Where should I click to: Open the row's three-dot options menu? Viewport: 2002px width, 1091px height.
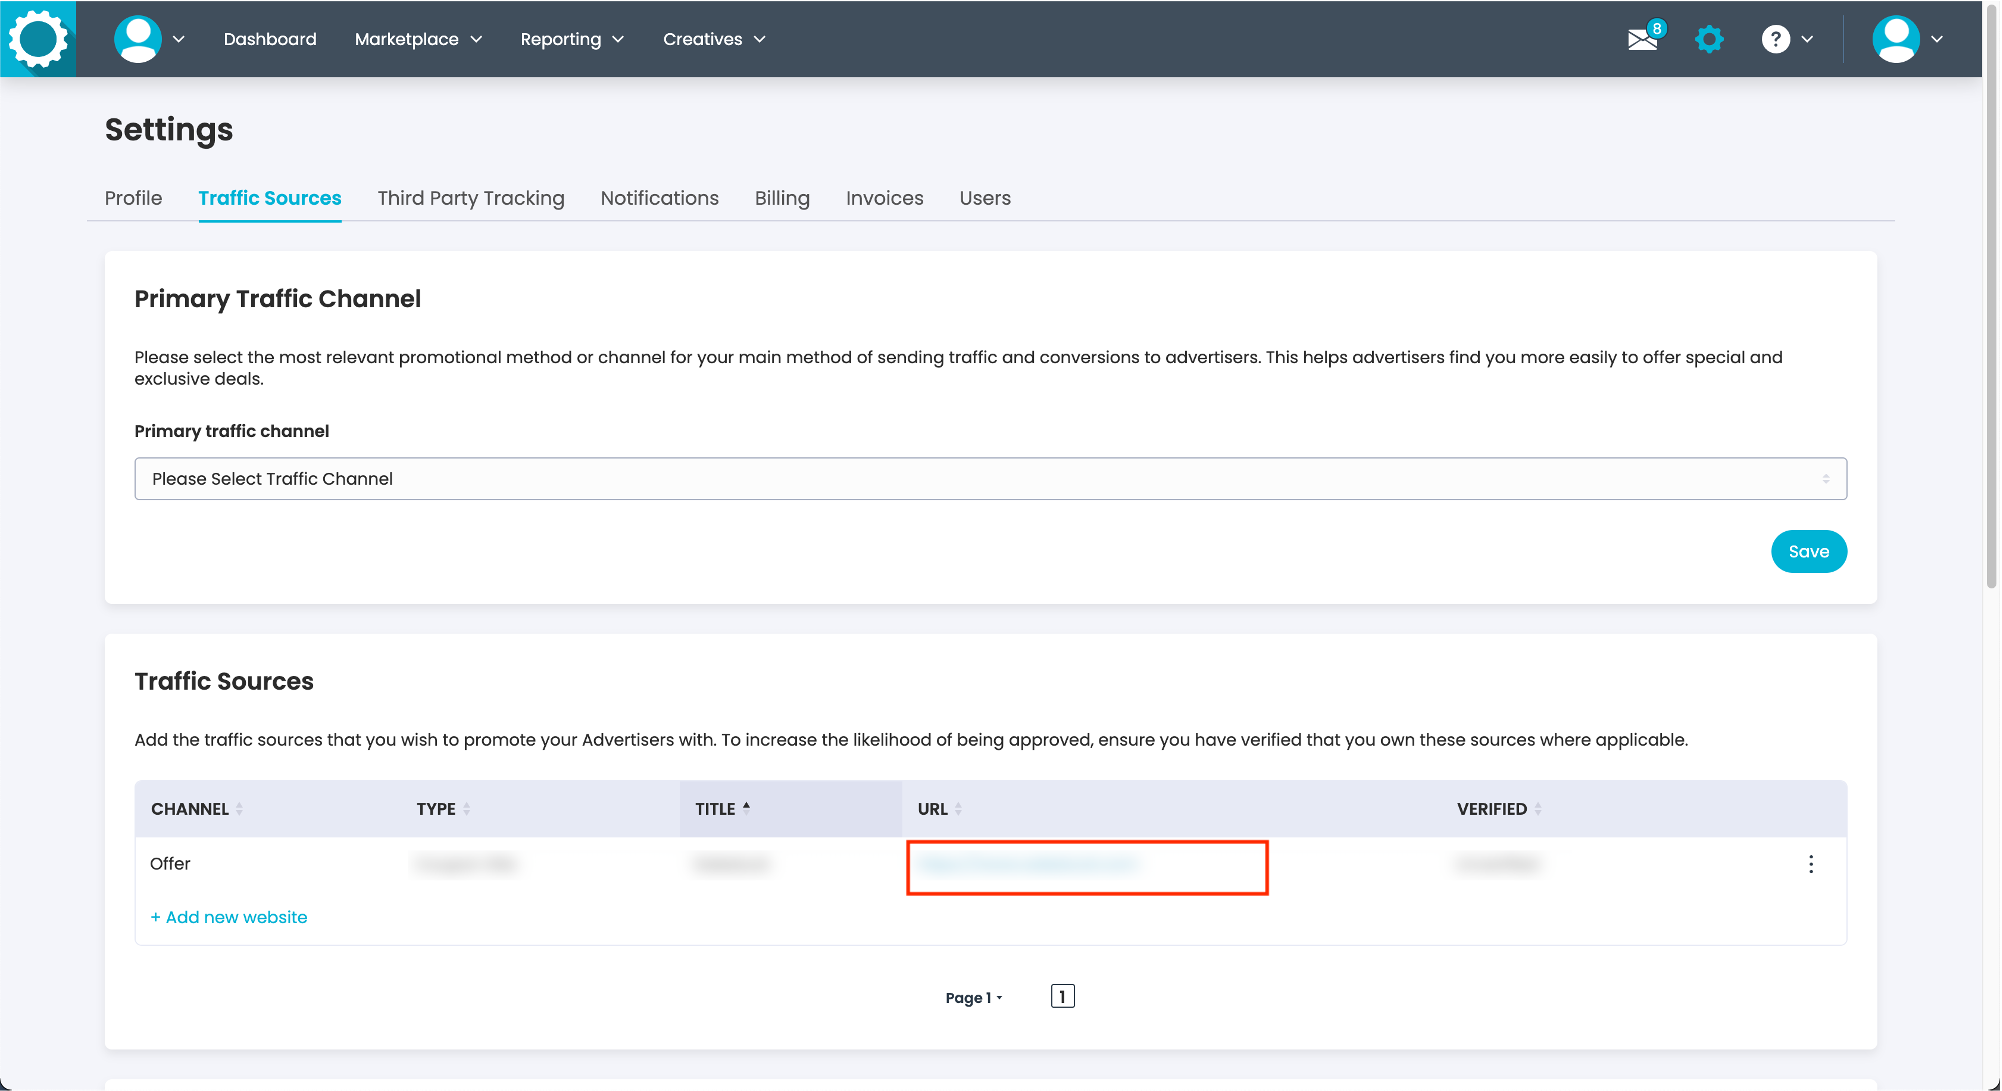(x=1811, y=864)
